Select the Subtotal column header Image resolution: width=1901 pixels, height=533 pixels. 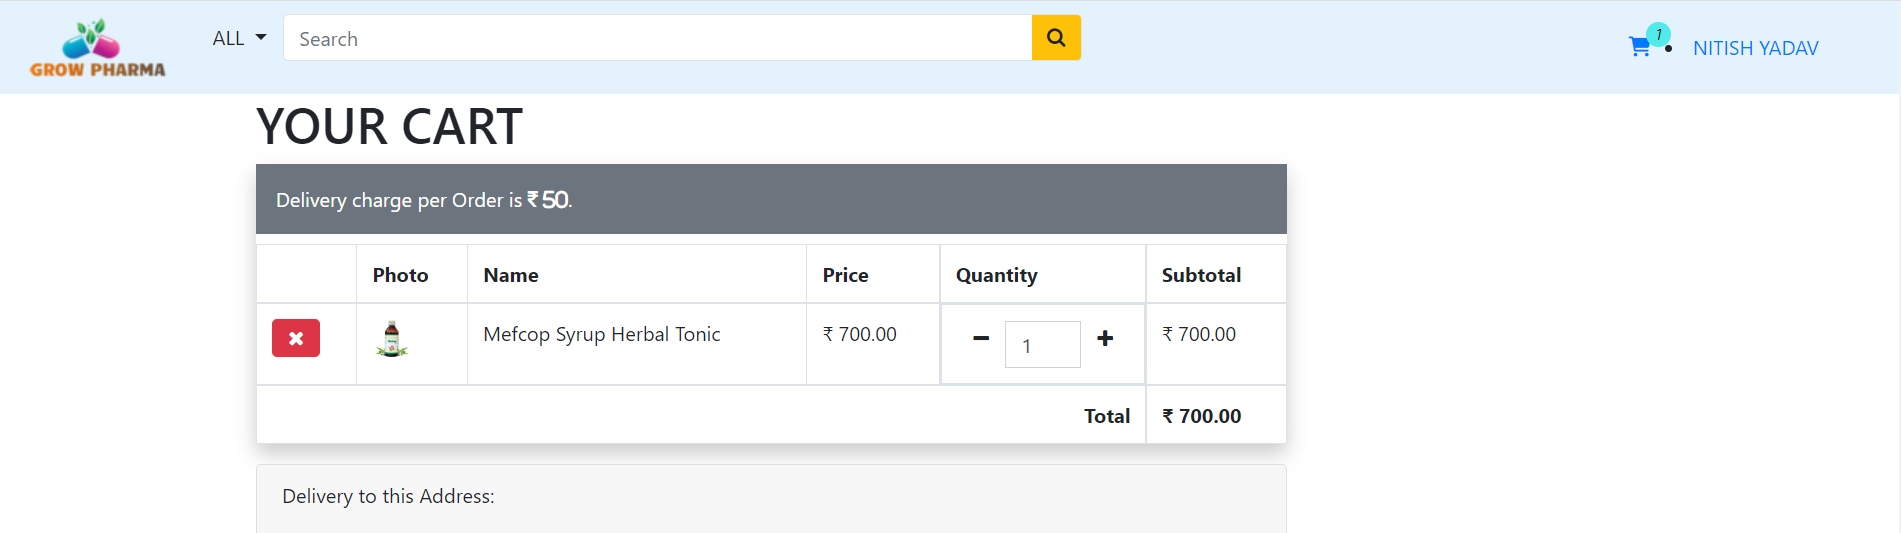coord(1201,275)
